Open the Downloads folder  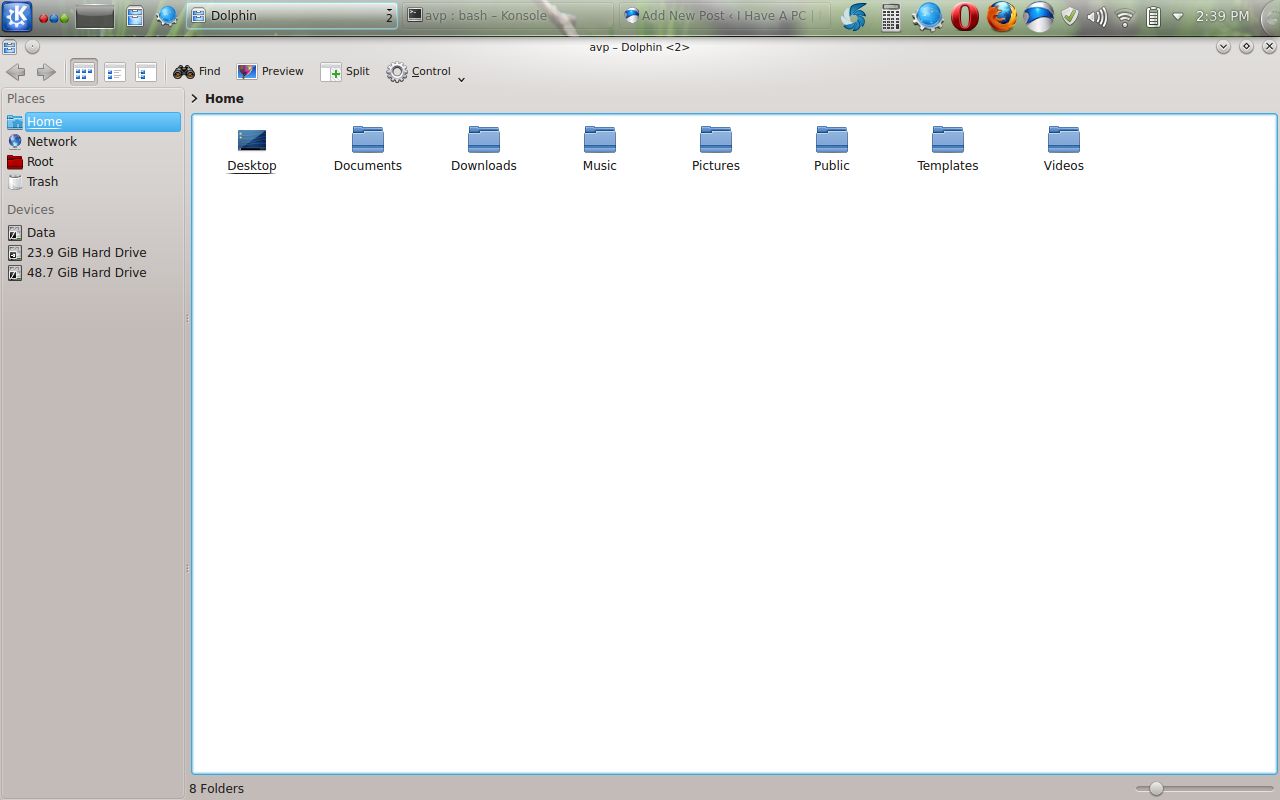(484, 150)
